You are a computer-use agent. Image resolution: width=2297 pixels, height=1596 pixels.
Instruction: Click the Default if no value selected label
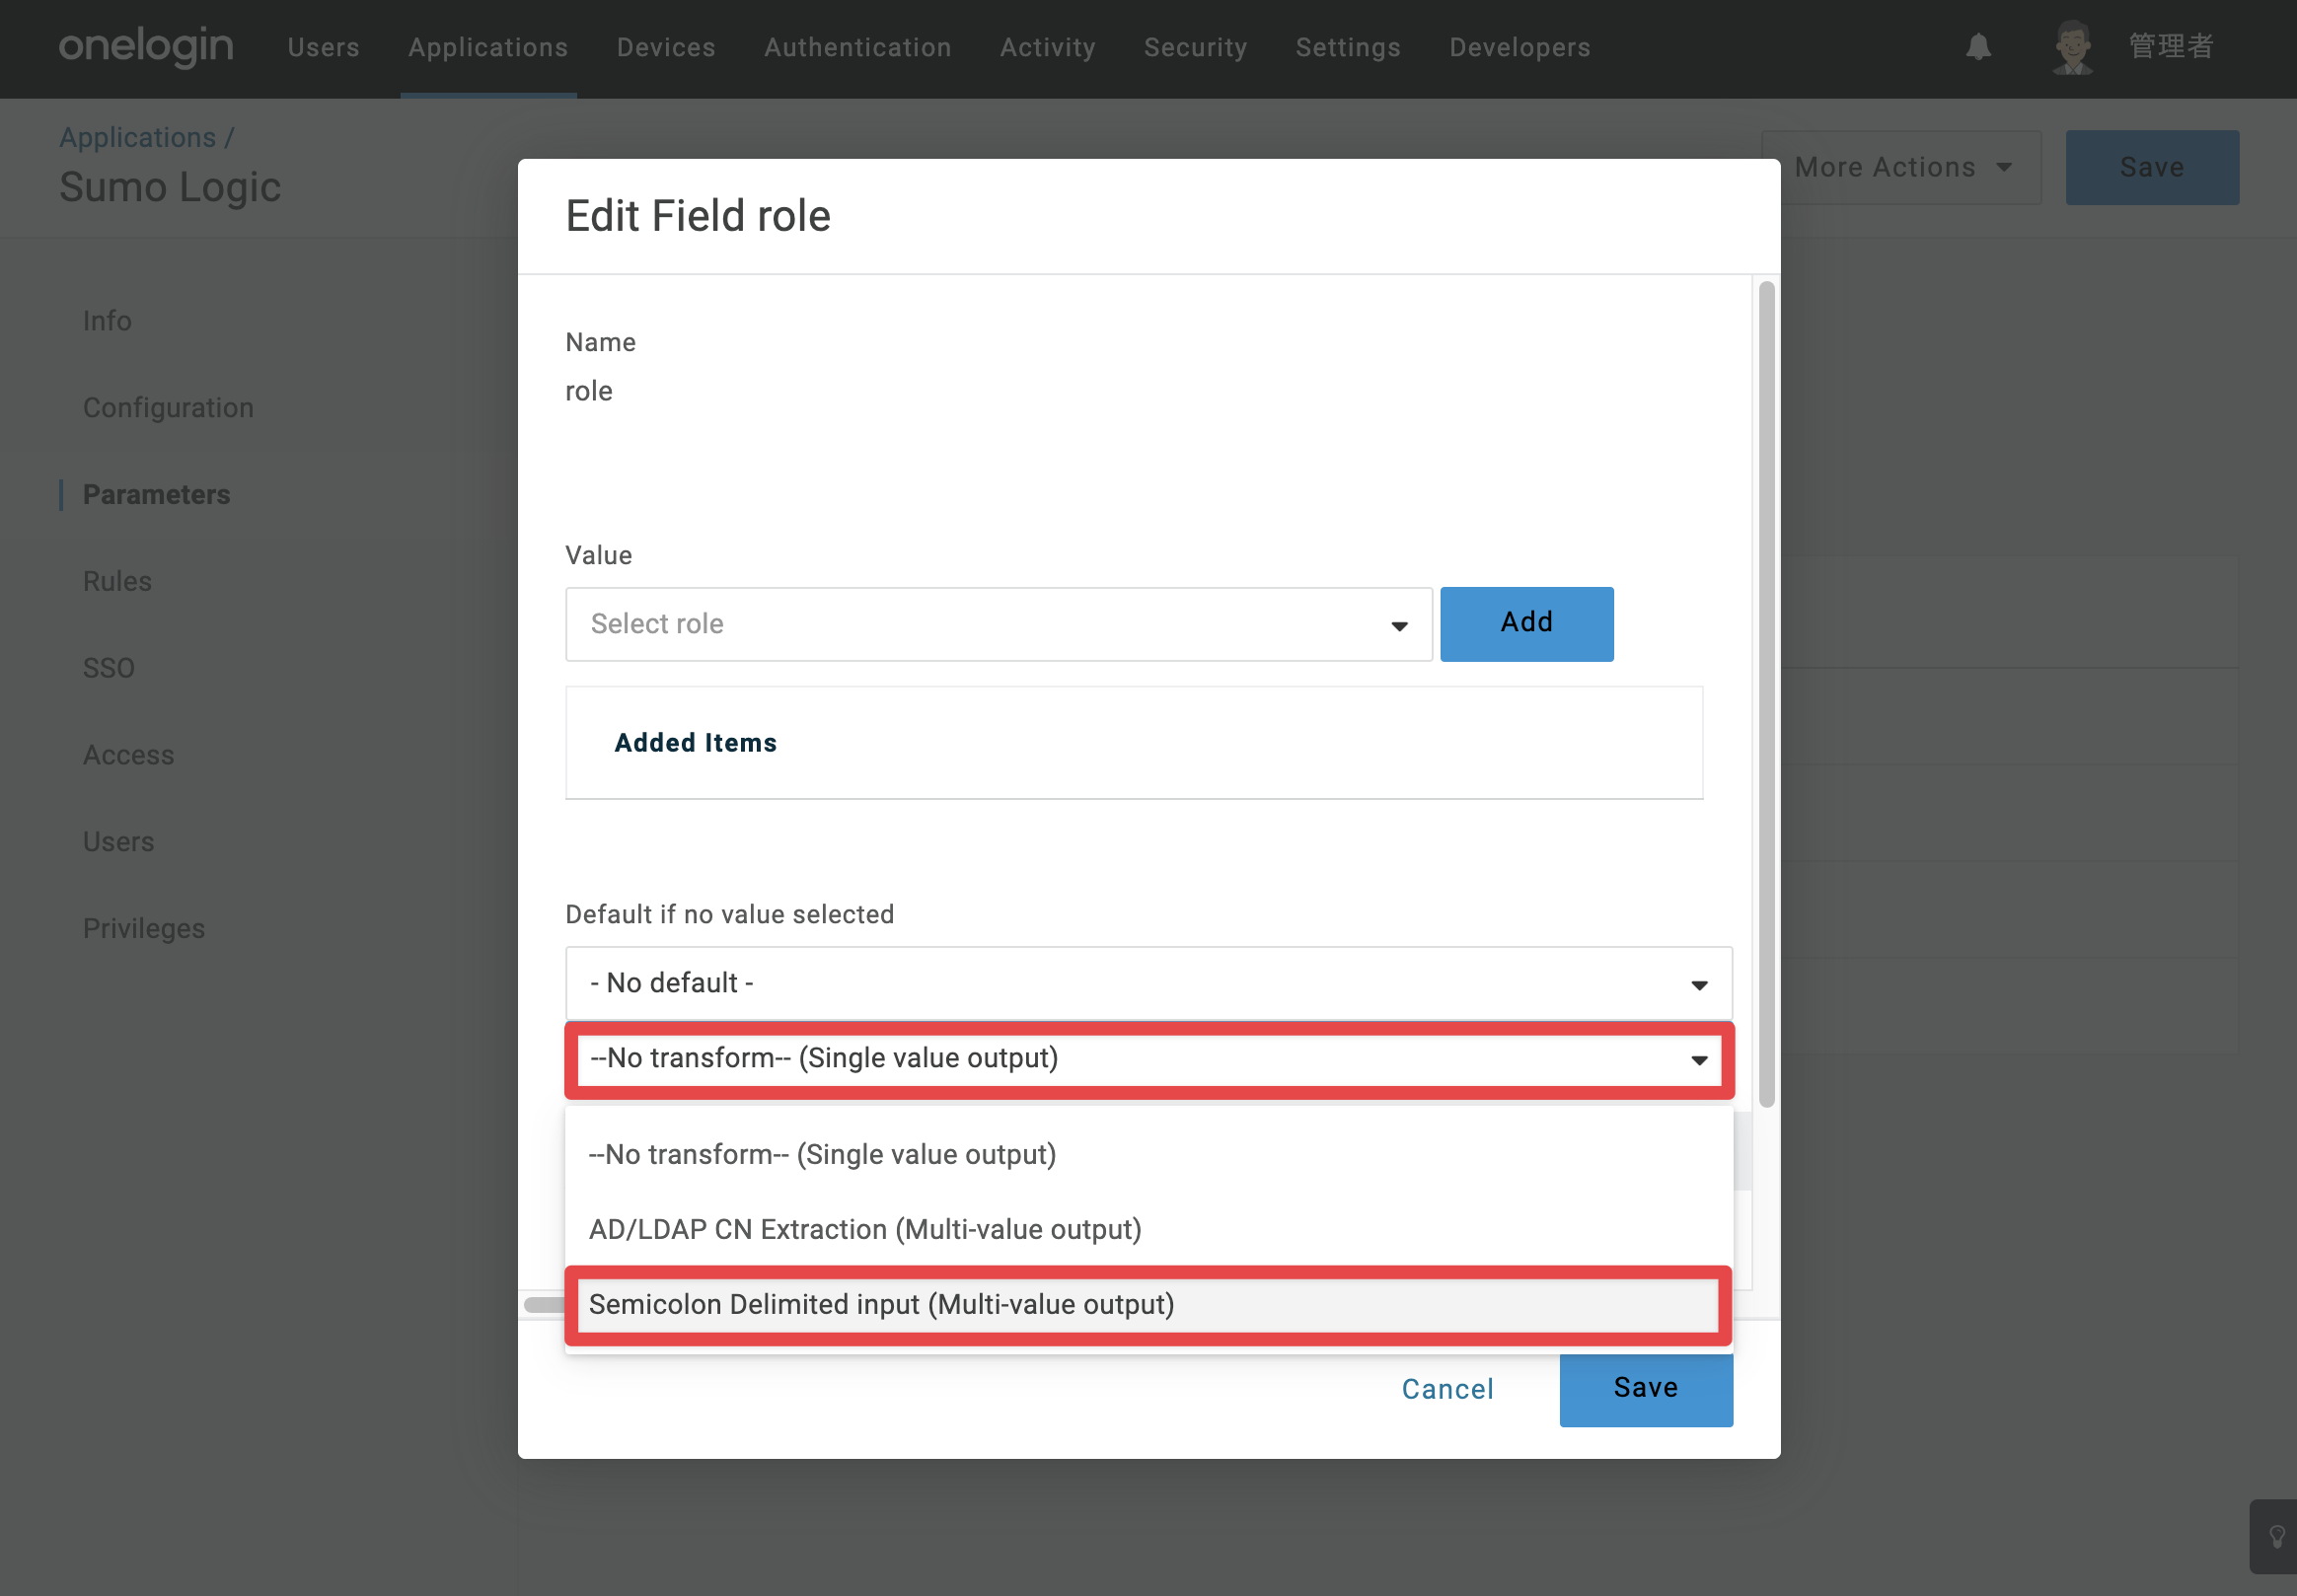coord(729,914)
